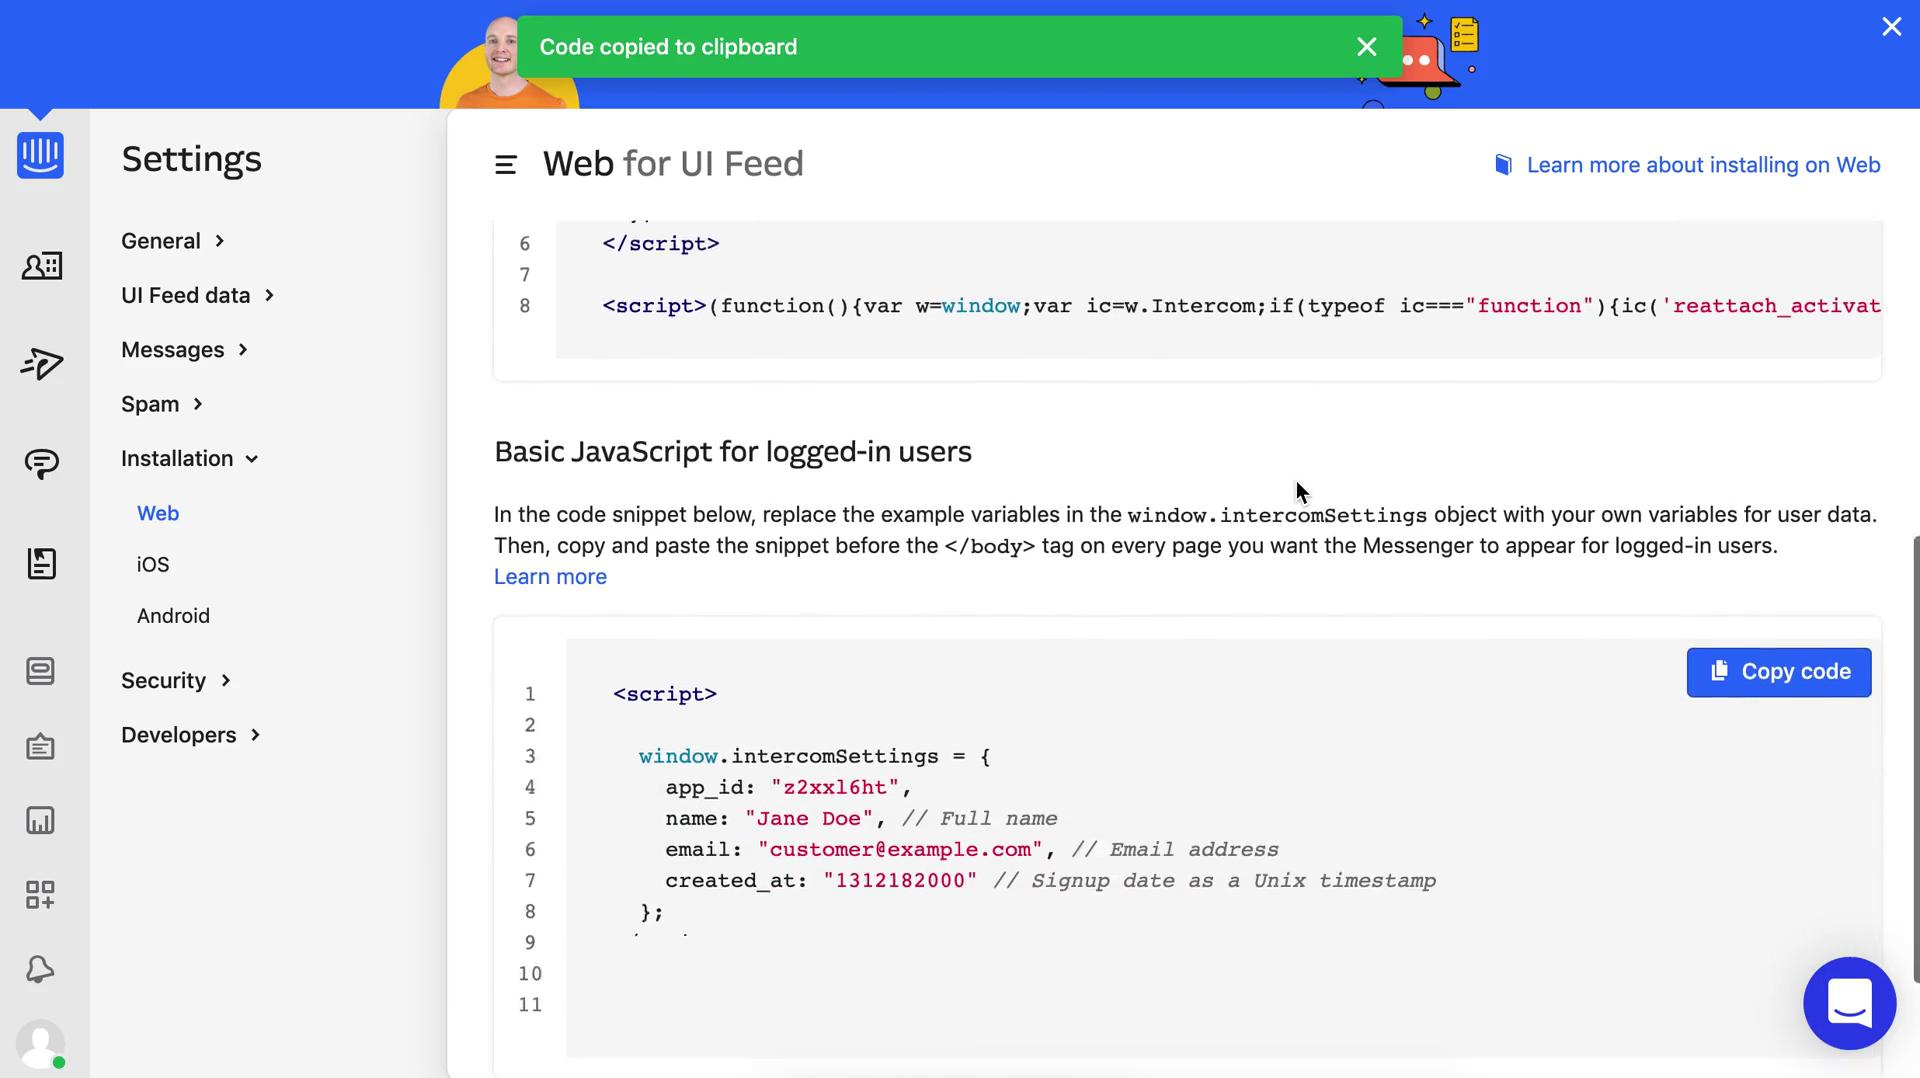This screenshot has width=1920, height=1078.
Task: Click the name value "Jane Doe"
Action: pos(808,819)
